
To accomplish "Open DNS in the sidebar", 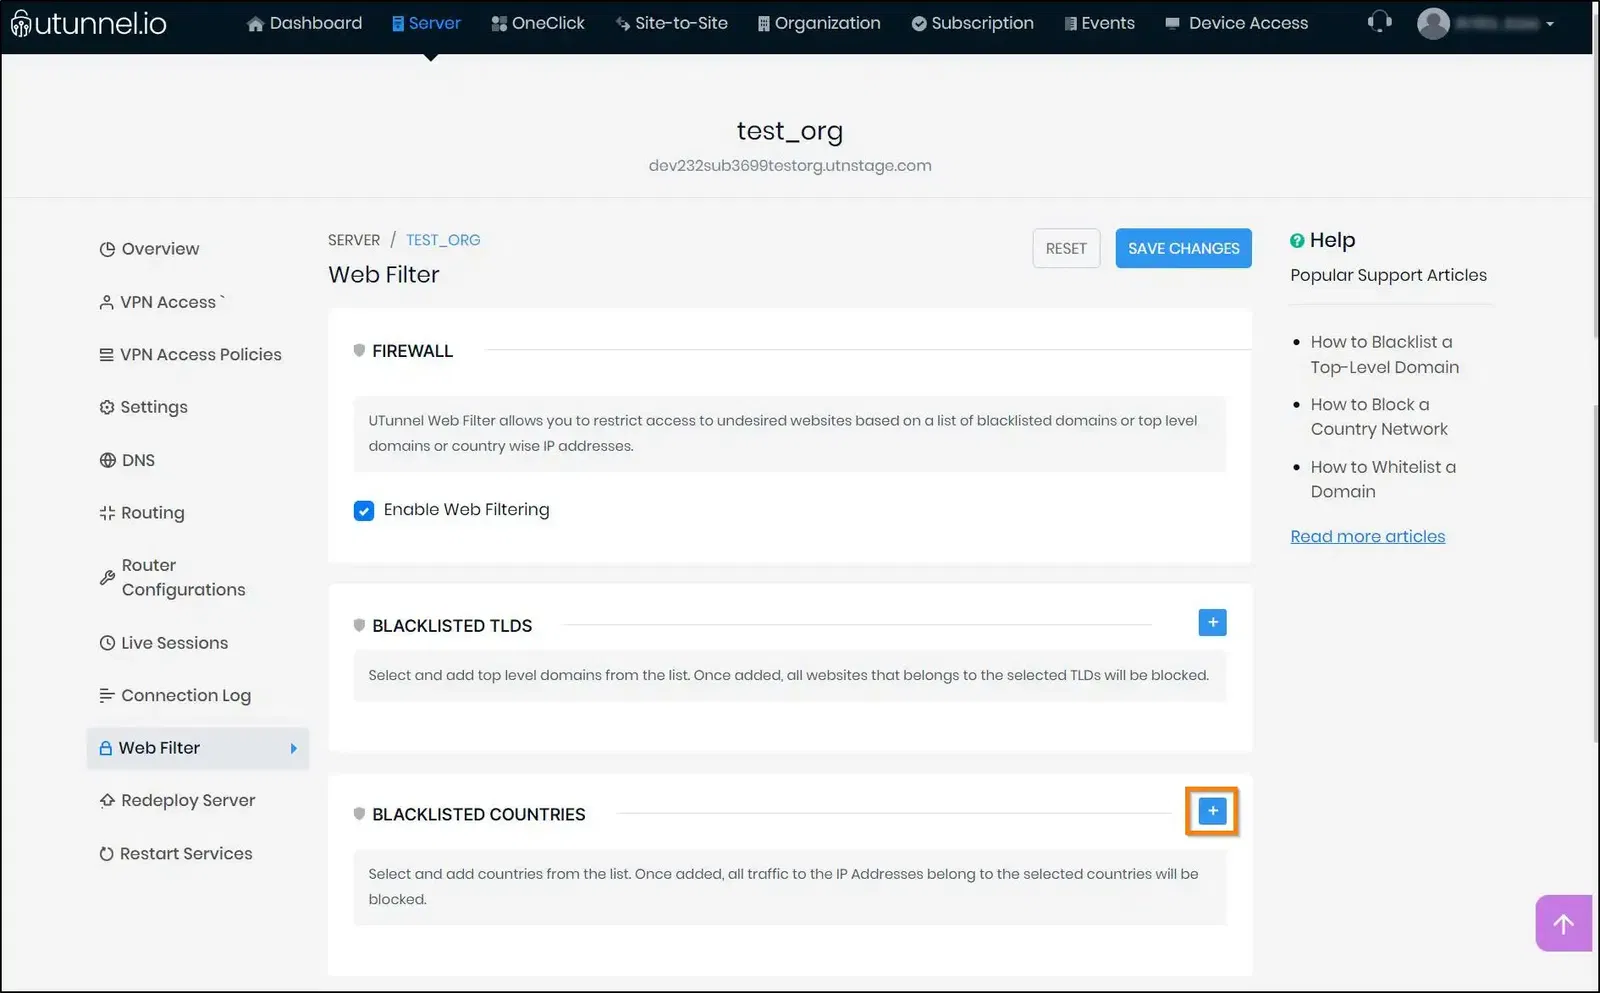I will [x=127, y=460].
